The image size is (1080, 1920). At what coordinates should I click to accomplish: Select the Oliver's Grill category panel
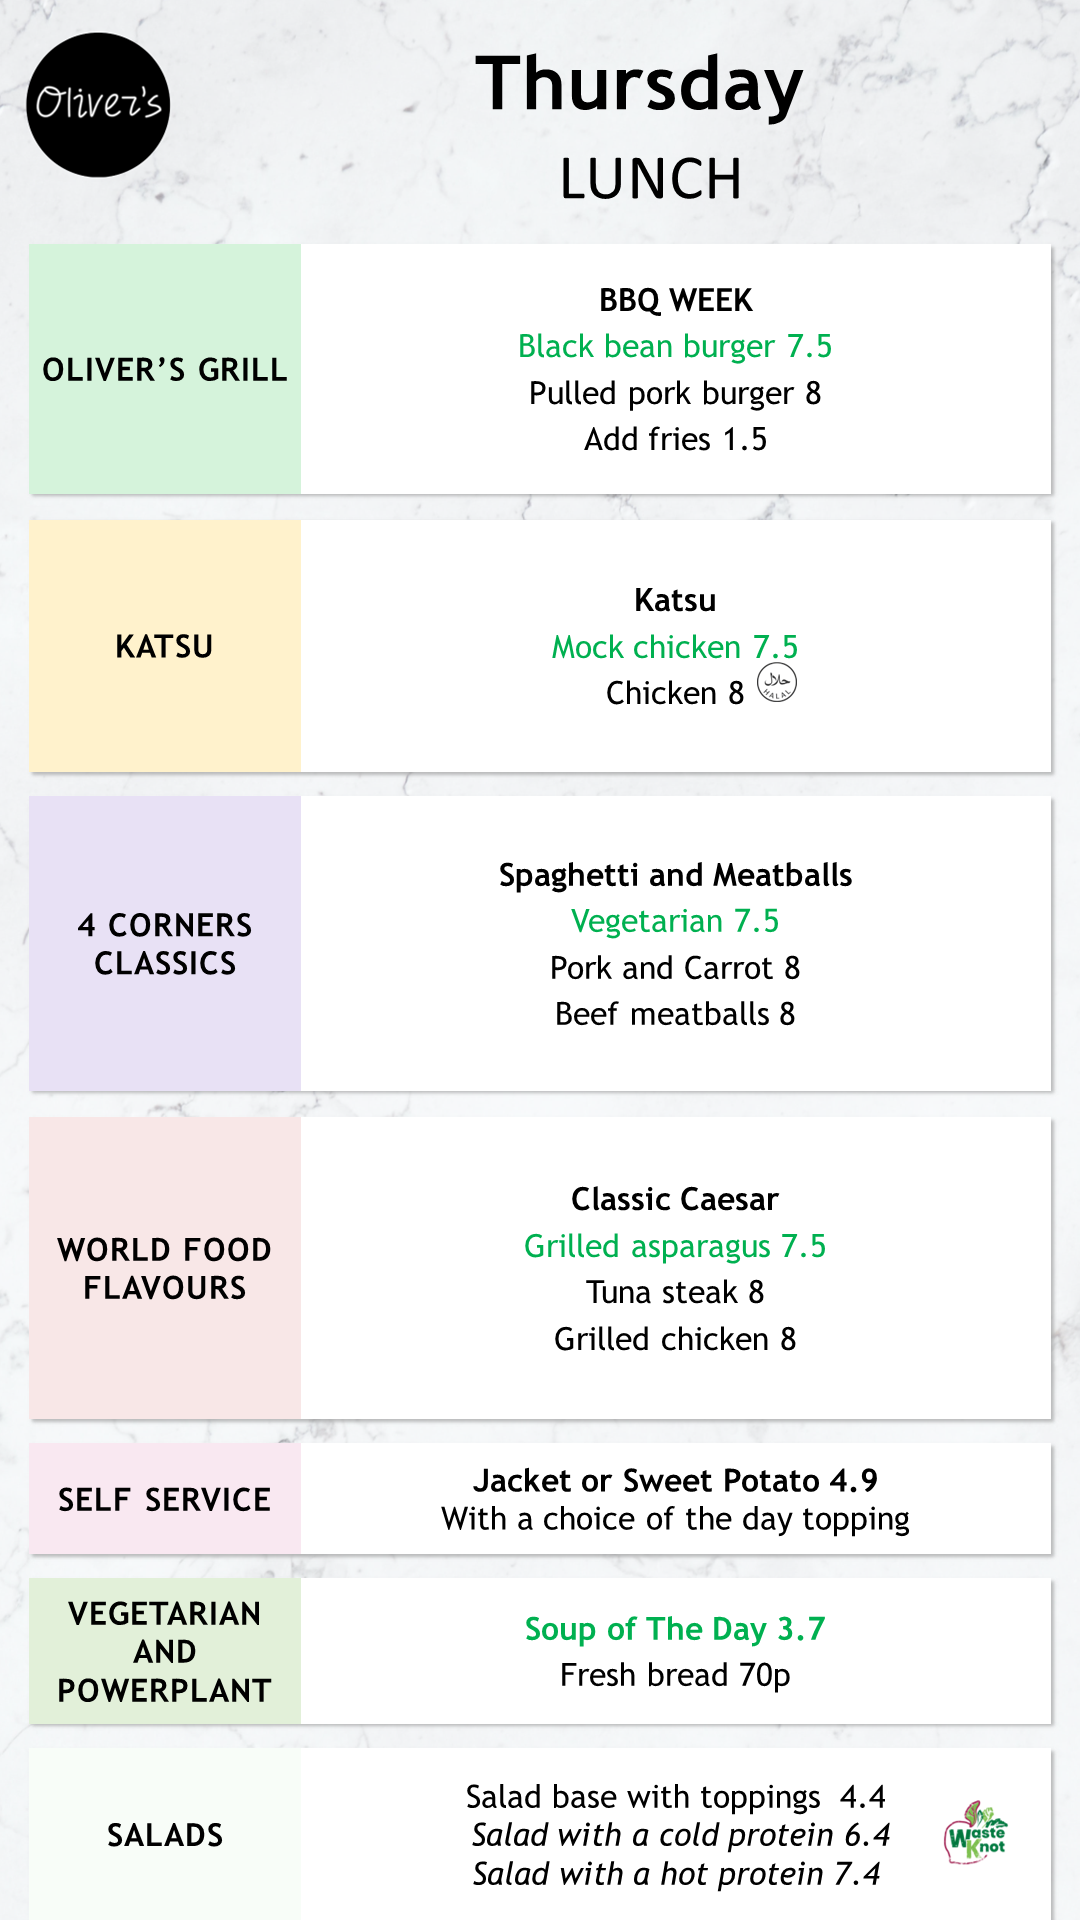(x=165, y=369)
